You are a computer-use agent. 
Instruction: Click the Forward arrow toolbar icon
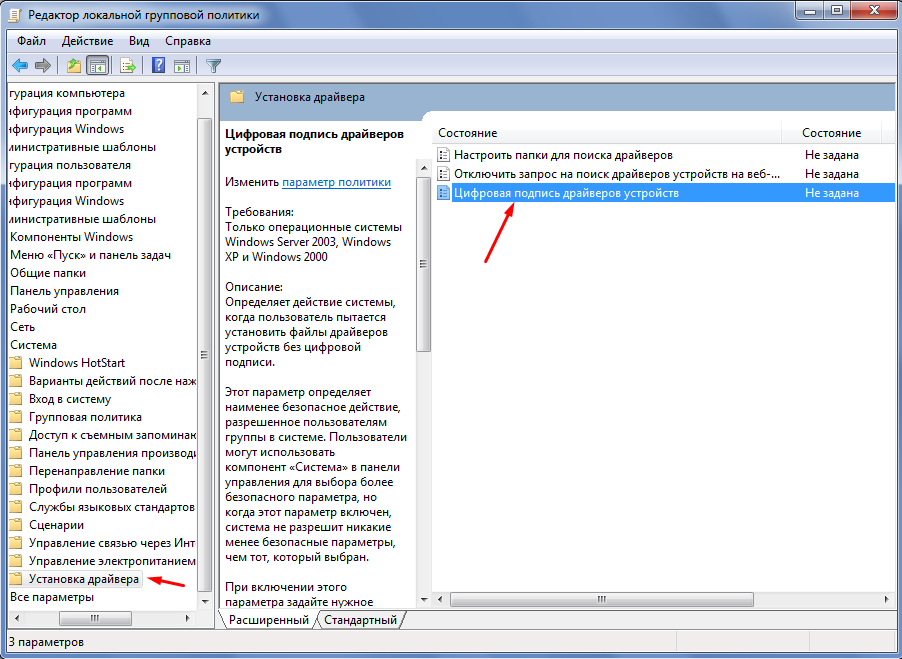[x=43, y=66]
